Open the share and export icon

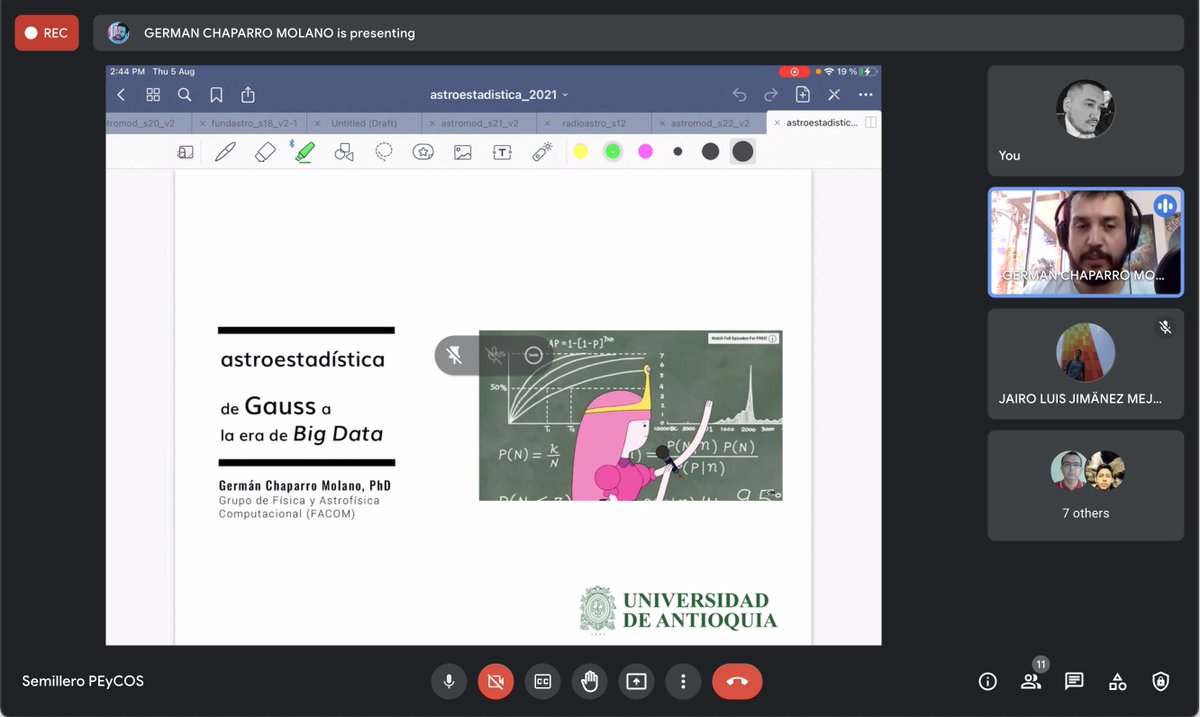coord(248,95)
